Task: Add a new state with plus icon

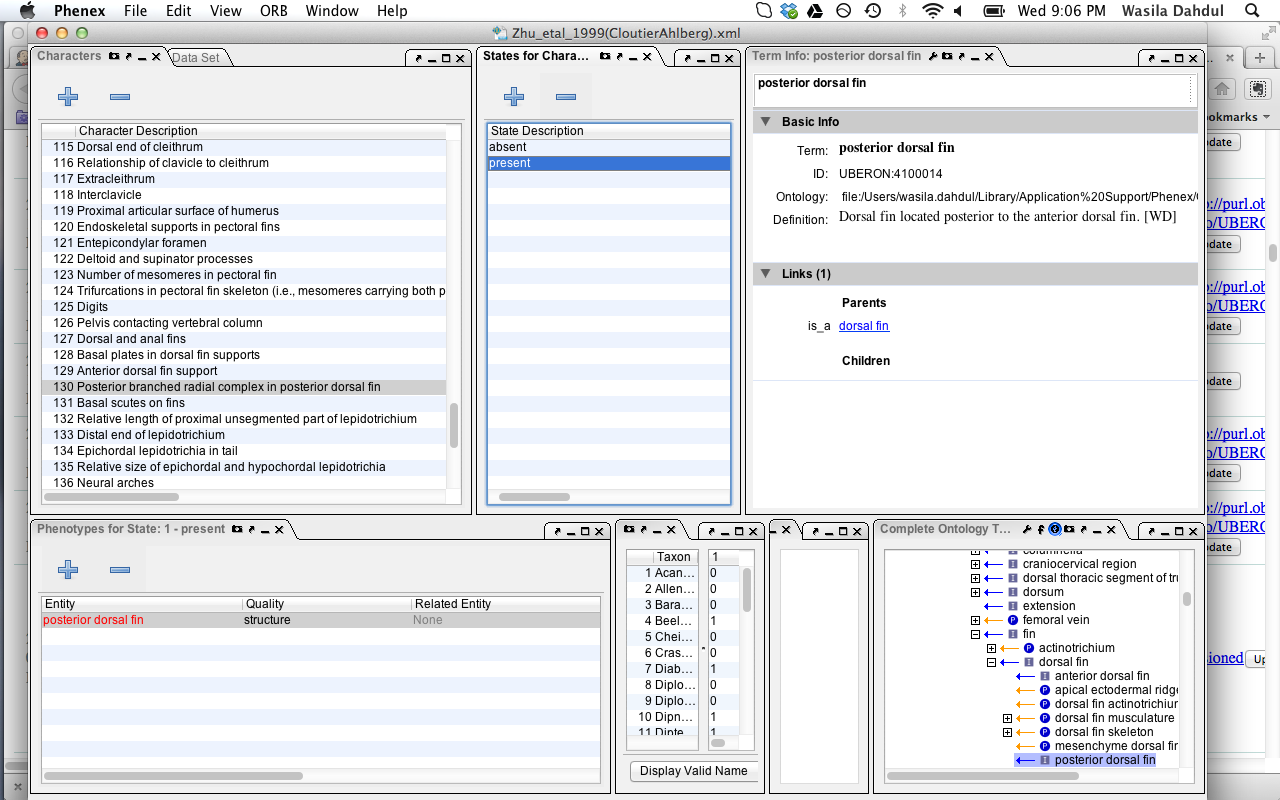Action: point(514,97)
